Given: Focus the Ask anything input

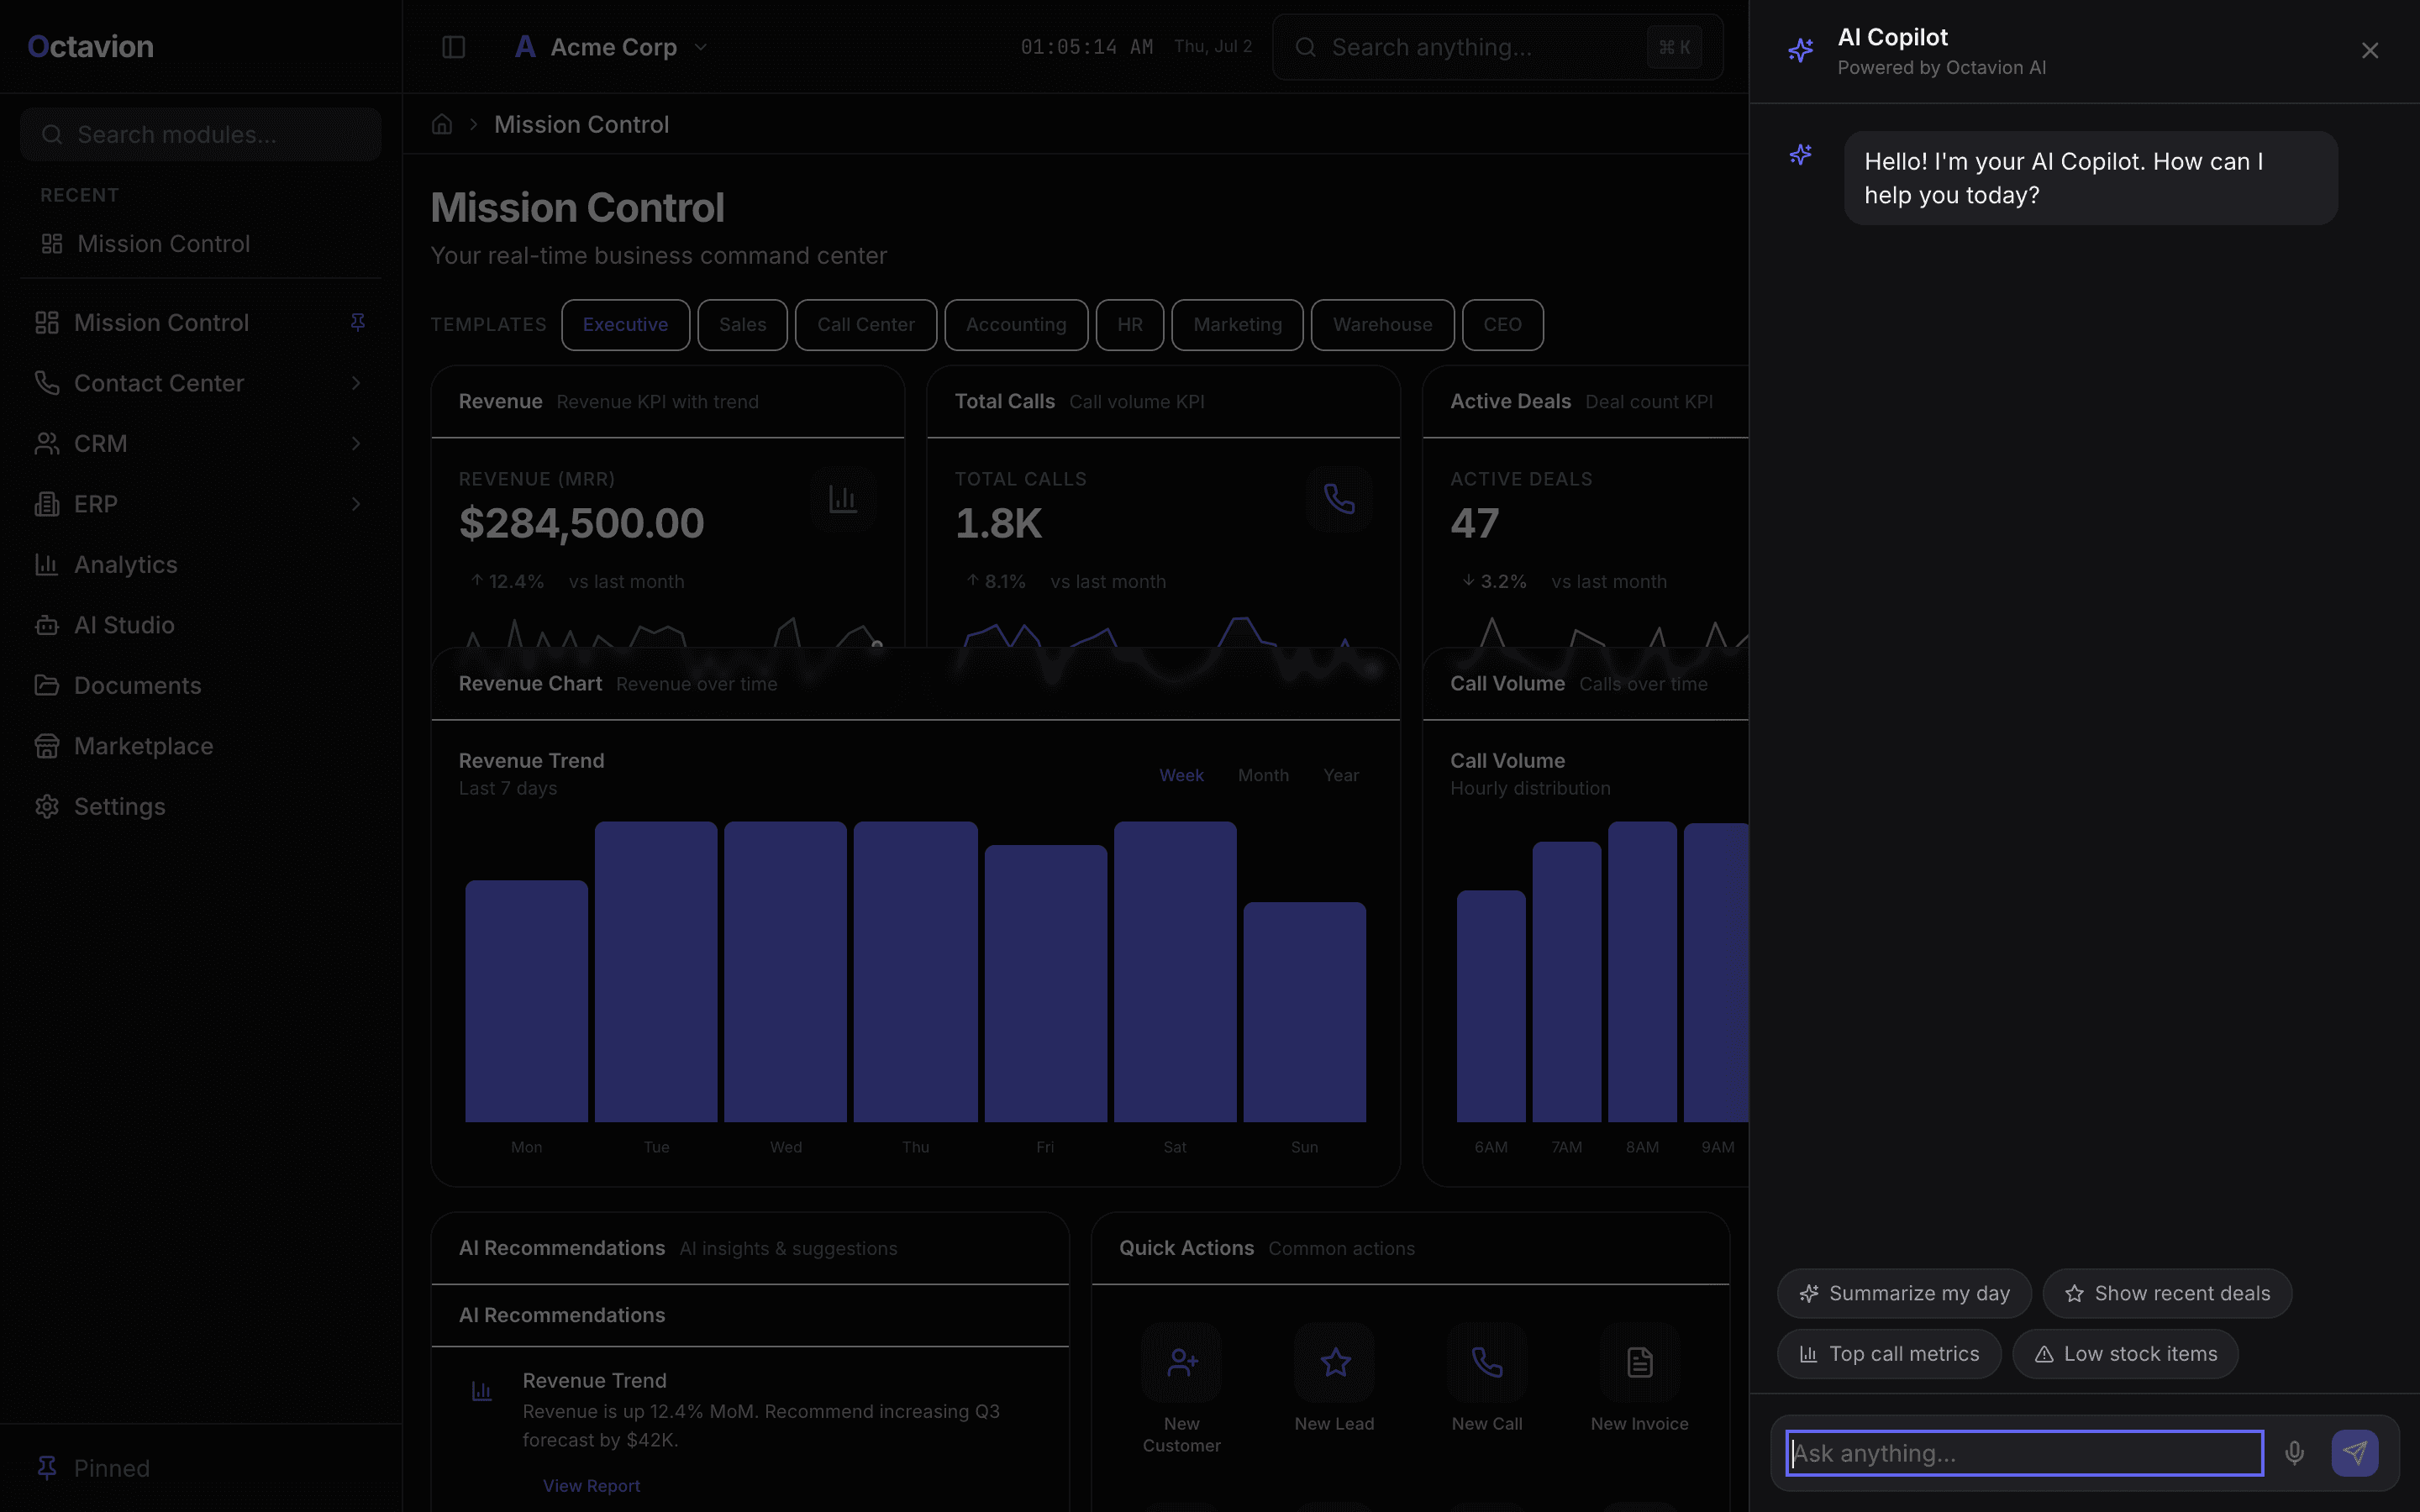Looking at the screenshot, I should (x=2024, y=1453).
